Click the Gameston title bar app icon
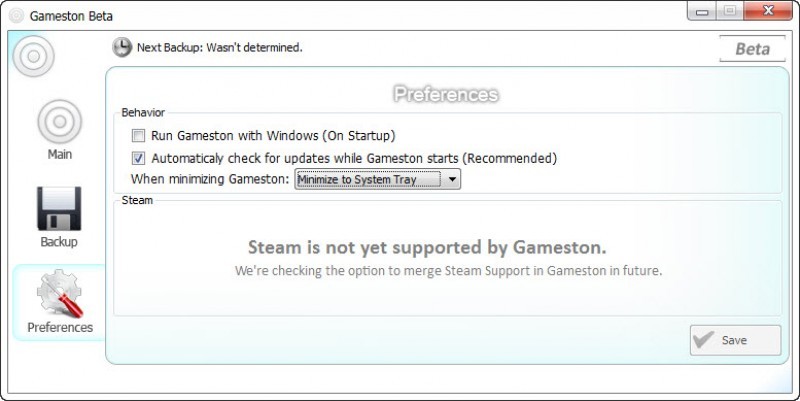The image size is (800, 401). coord(17,16)
